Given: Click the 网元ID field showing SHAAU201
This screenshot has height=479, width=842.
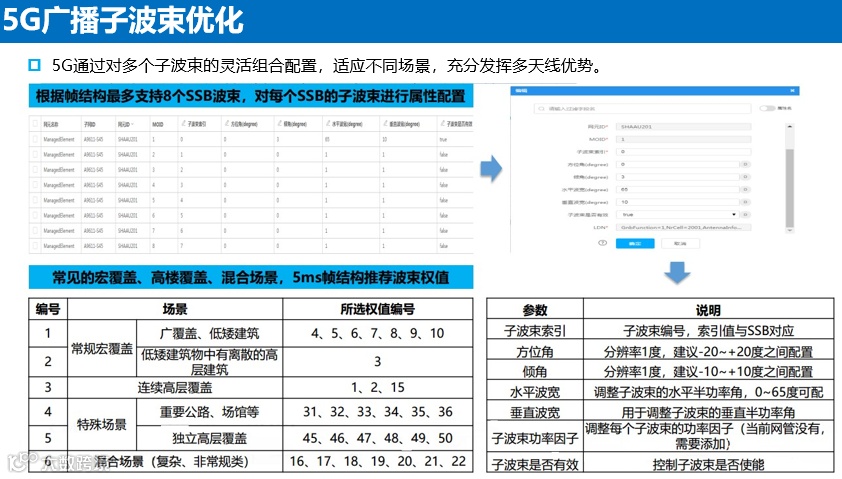Looking at the screenshot, I should pyautogui.click(x=684, y=127).
